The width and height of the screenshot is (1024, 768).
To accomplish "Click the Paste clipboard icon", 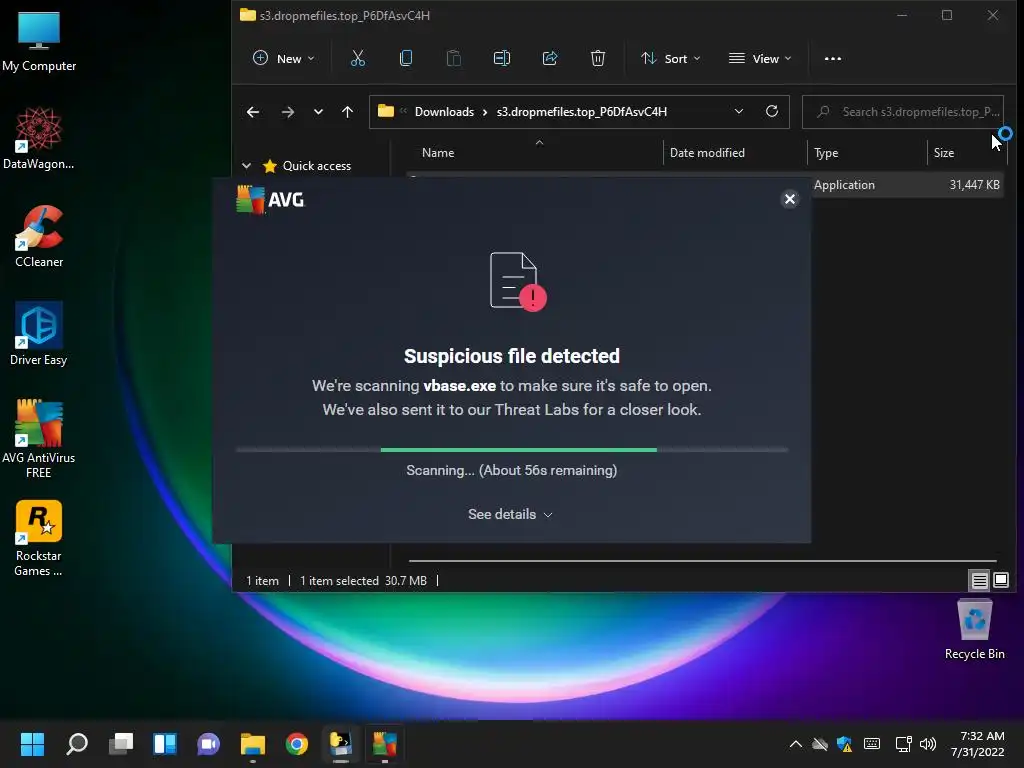I will (453, 59).
